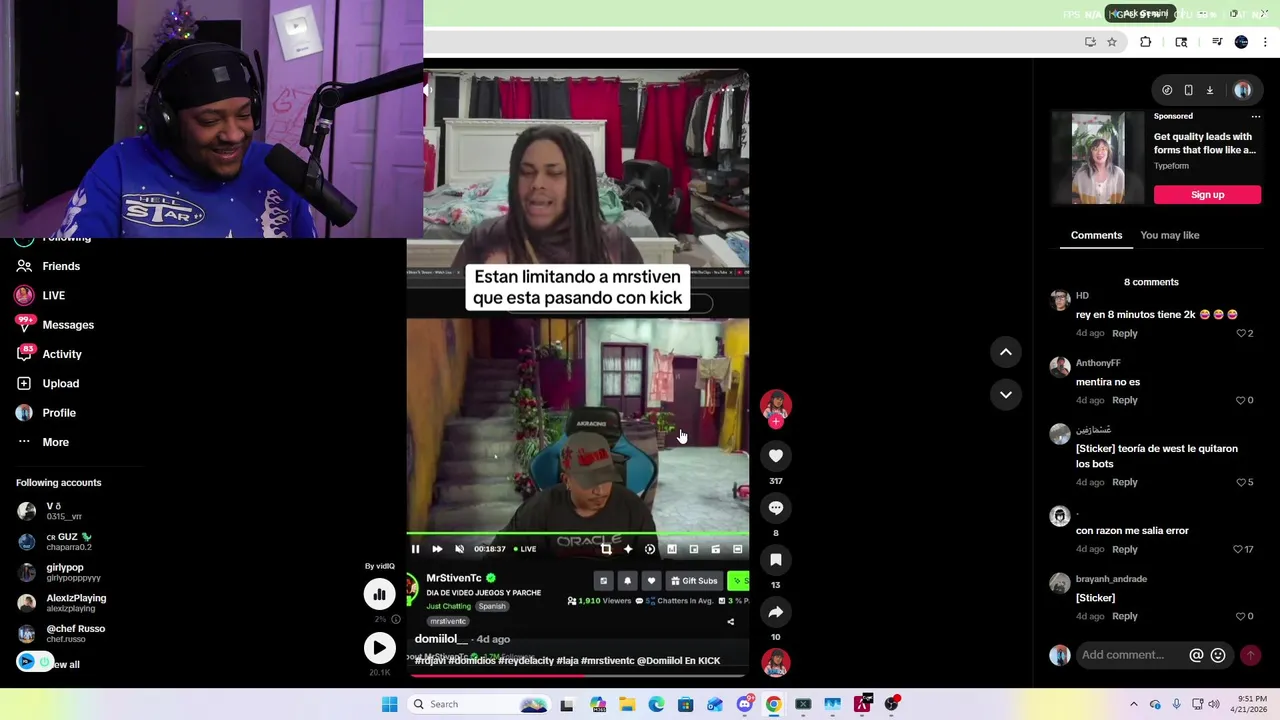Open taskbar clock showing 9:51 PM
The image size is (1280, 720).
[x=1250, y=704]
